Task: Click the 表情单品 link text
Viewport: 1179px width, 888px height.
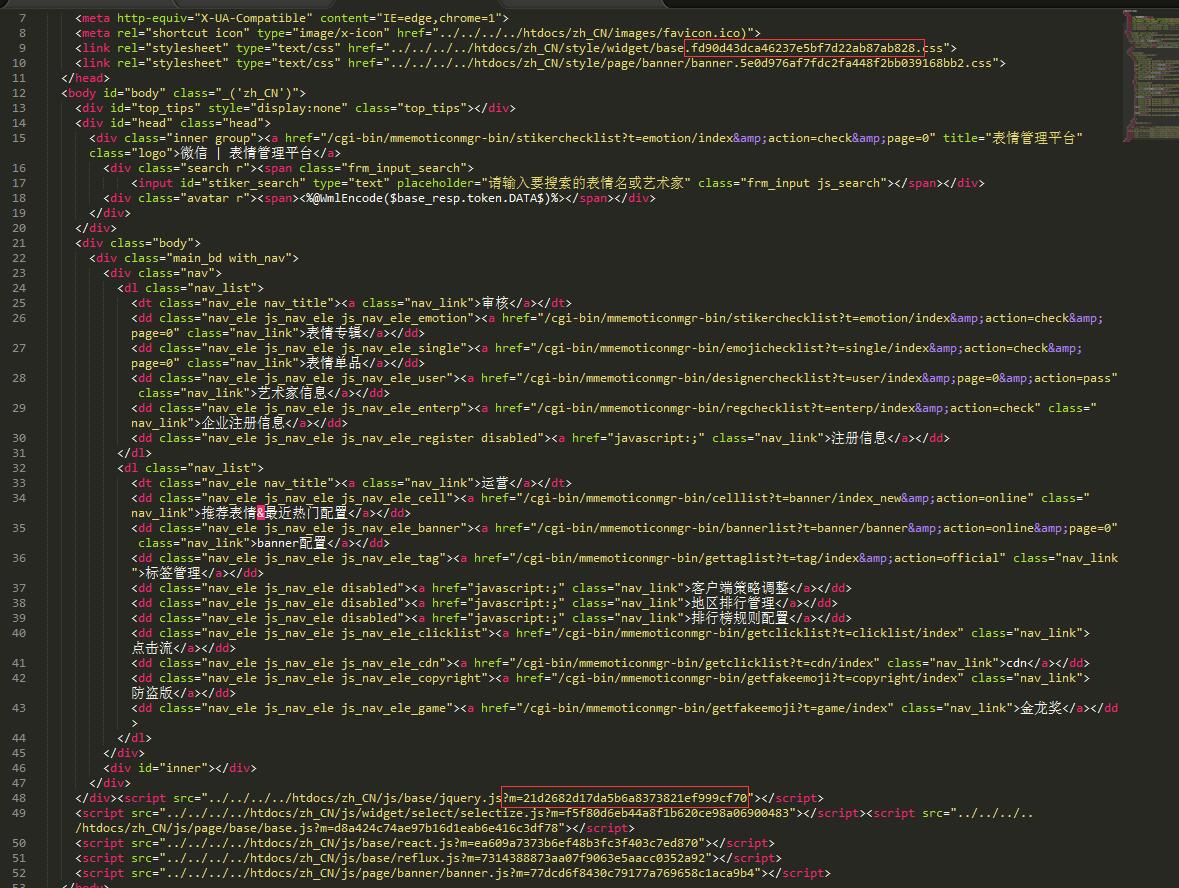Action: pyautogui.click(x=334, y=363)
